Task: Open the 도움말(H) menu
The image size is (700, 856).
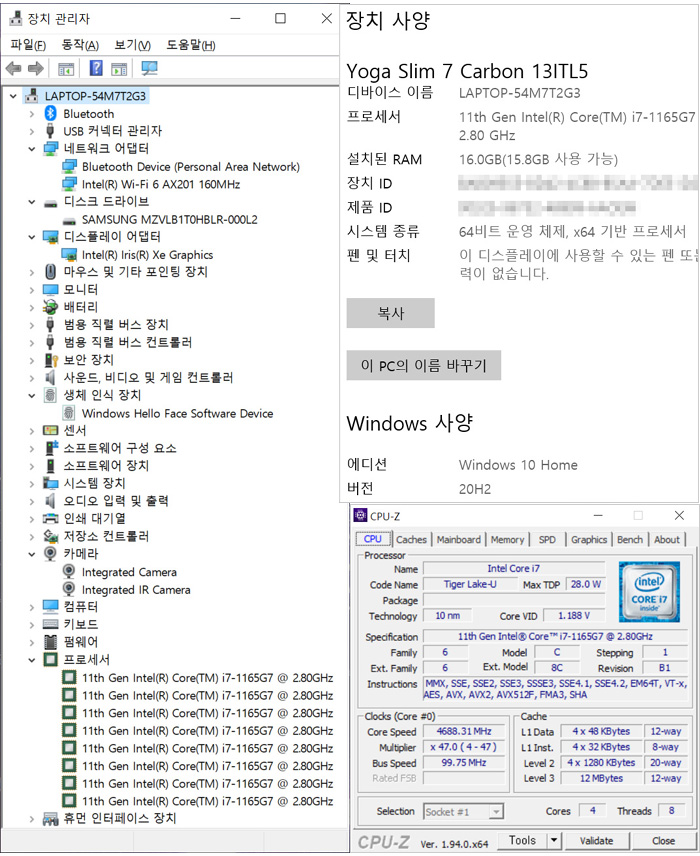Action: [x=191, y=45]
